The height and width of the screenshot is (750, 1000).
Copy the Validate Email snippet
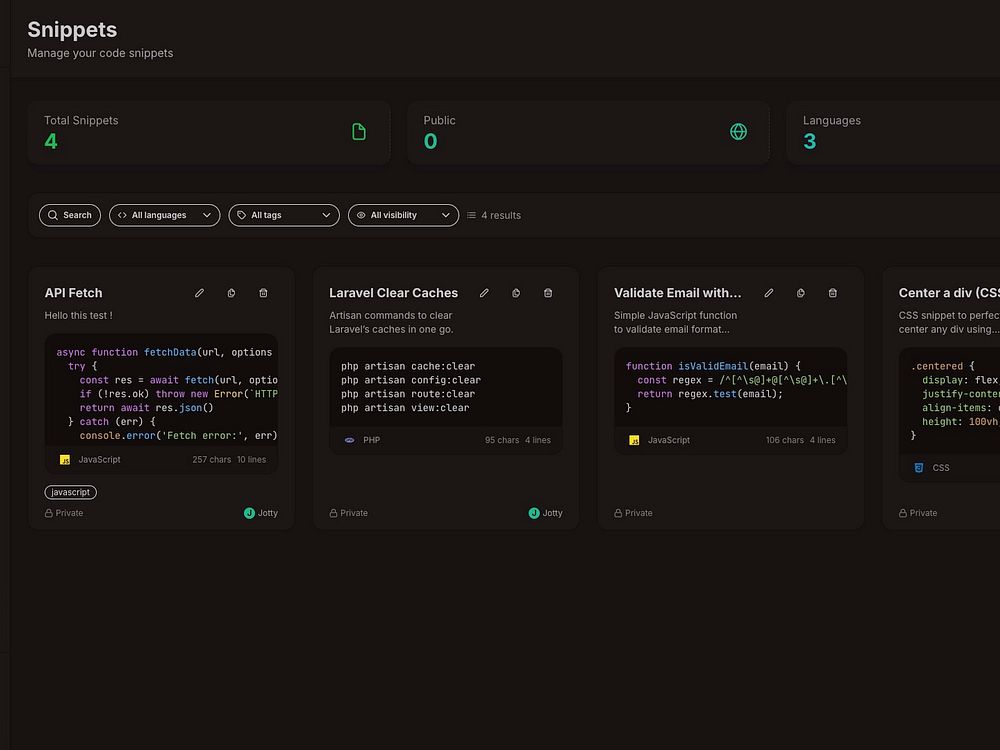coord(801,293)
